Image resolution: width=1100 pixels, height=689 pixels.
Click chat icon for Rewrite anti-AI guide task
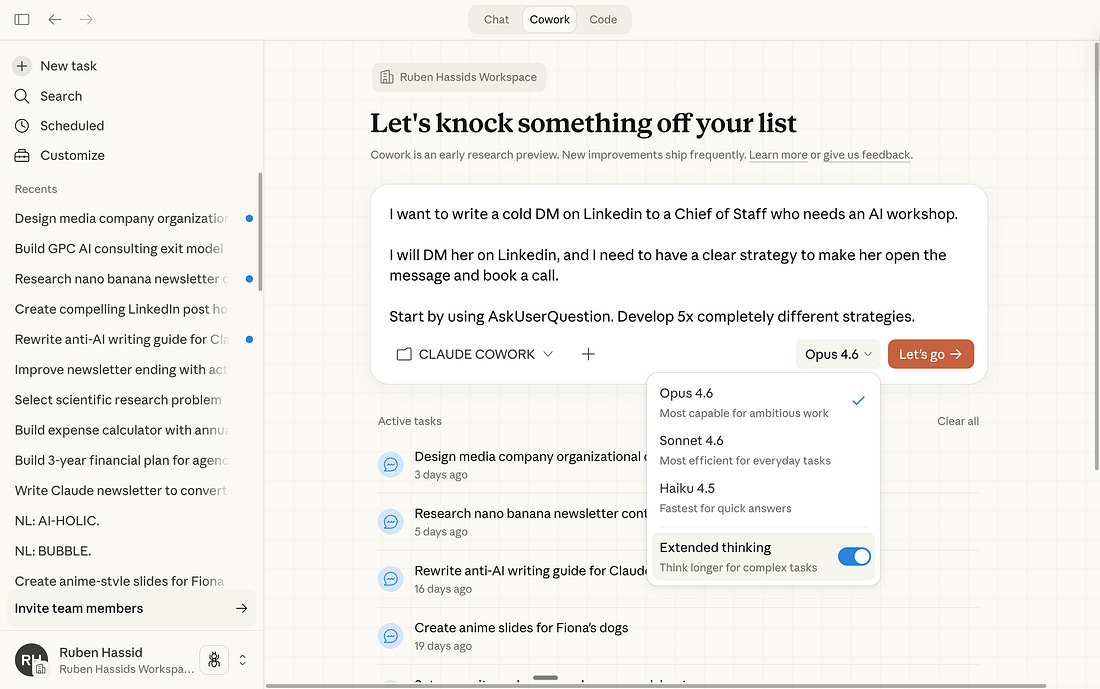pos(391,579)
